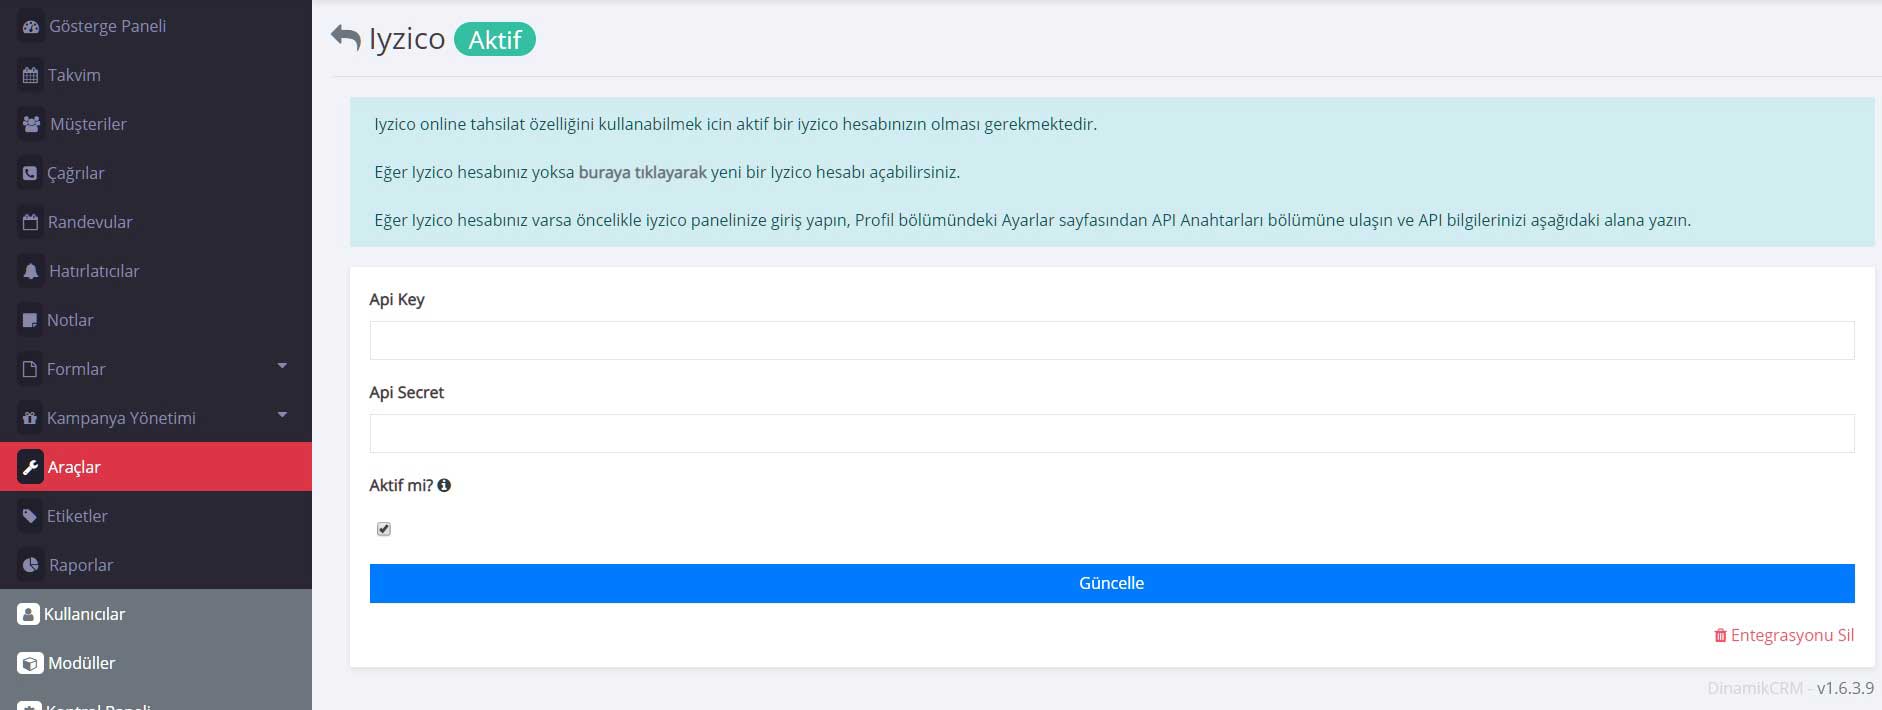Viewport: 1882px width, 710px height.
Task: Click the Notlar sticky note icon
Action: pyautogui.click(x=30, y=320)
